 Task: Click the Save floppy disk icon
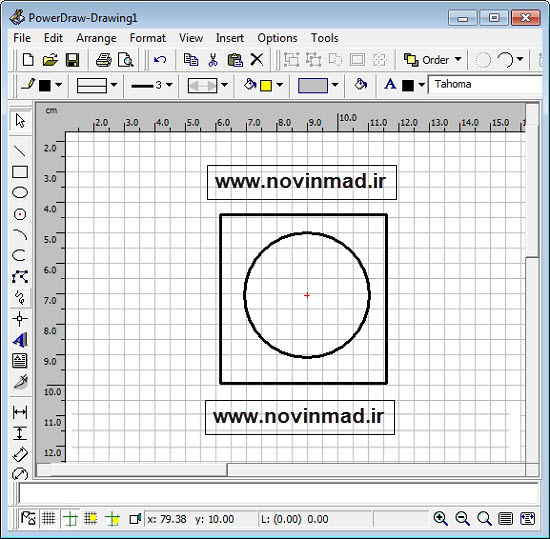point(73,60)
